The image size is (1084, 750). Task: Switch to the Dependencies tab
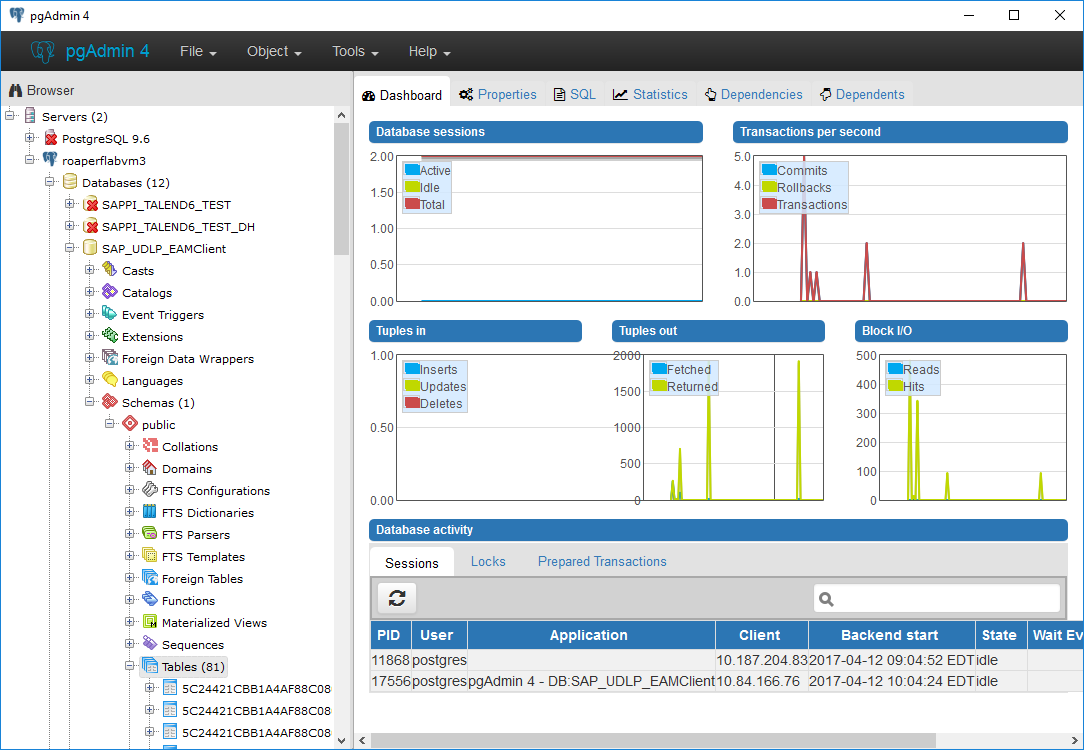(x=754, y=95)
